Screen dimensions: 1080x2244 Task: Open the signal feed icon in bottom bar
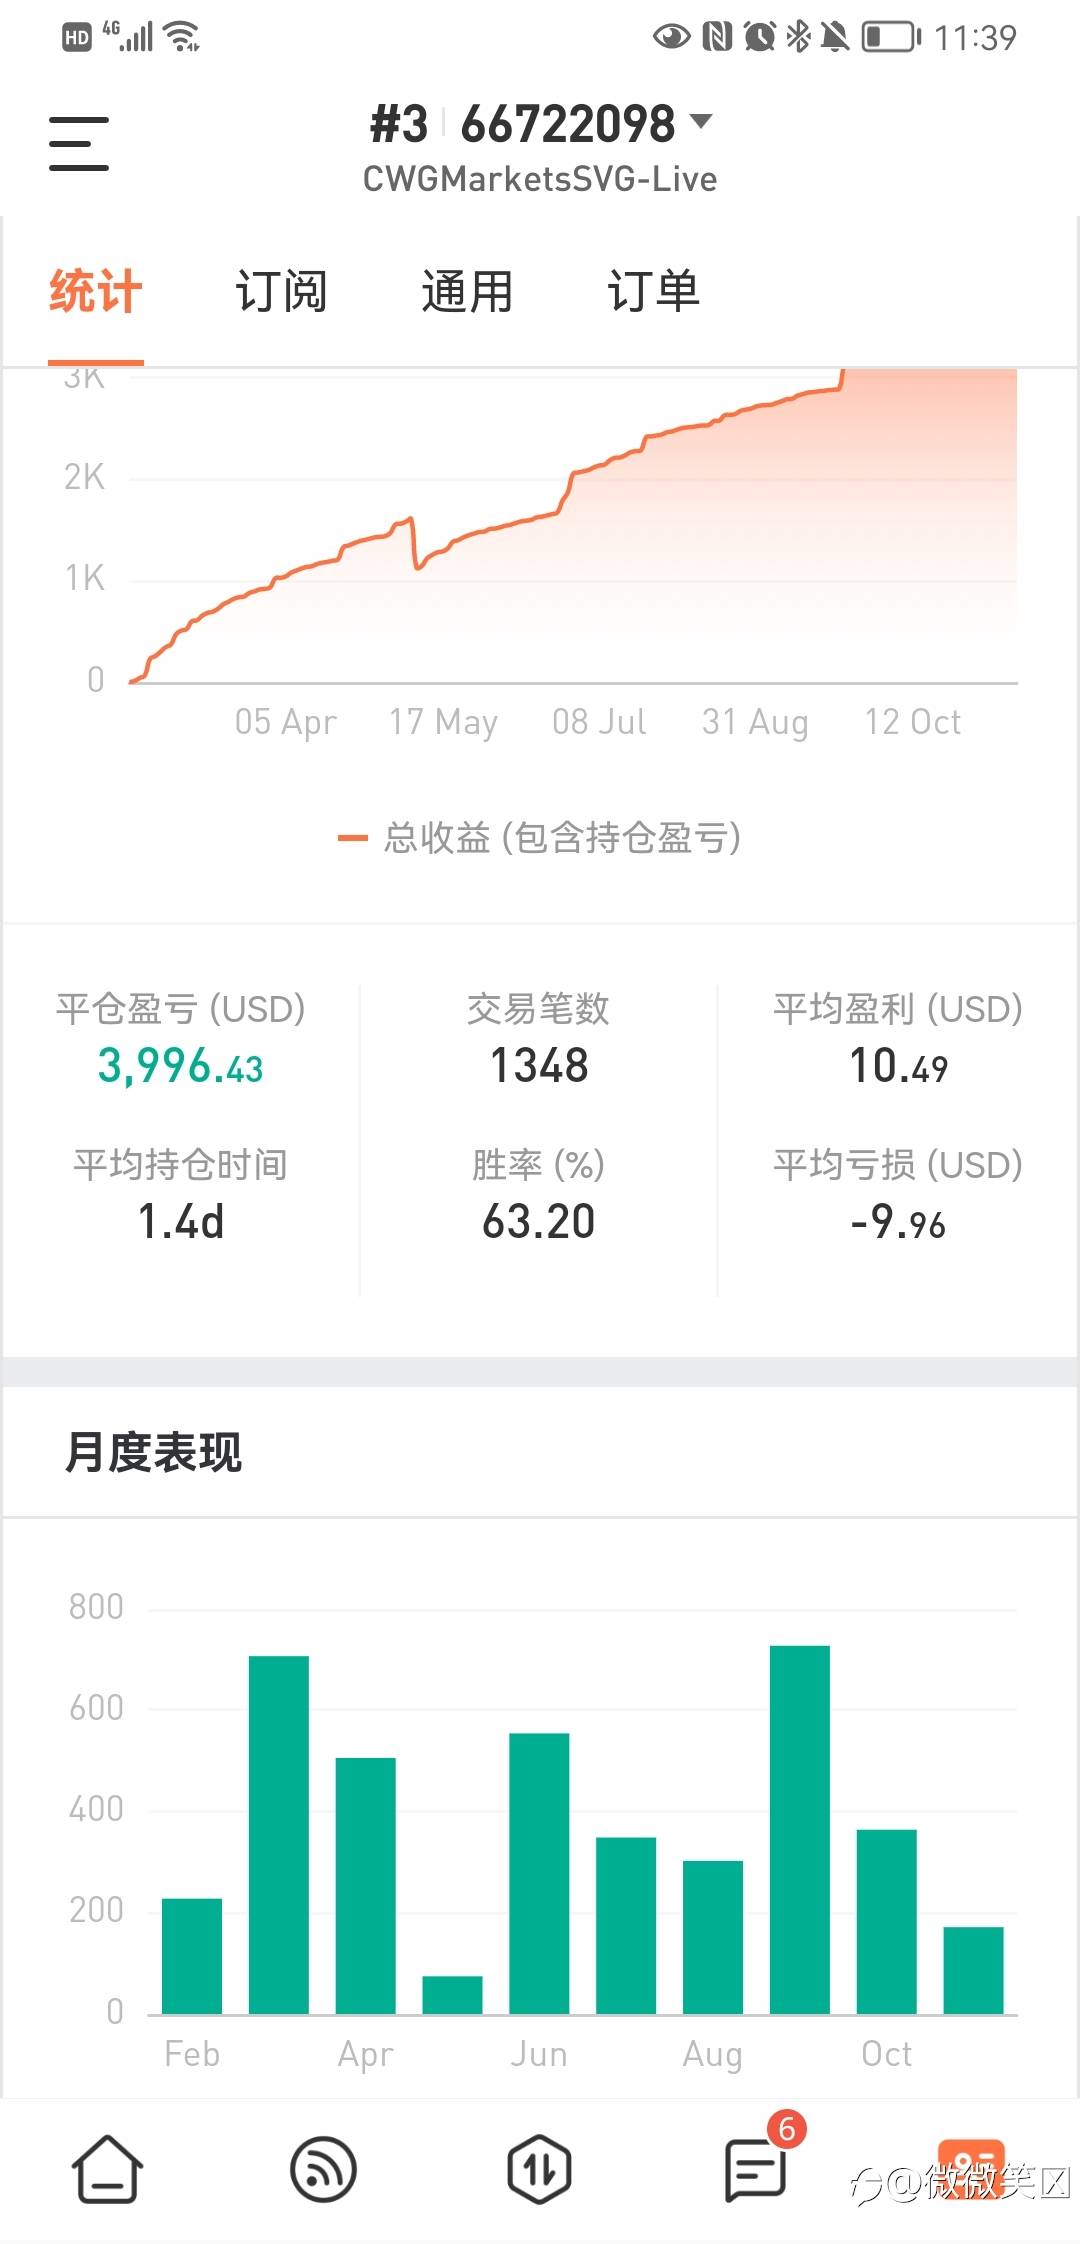click(323, 2169)
